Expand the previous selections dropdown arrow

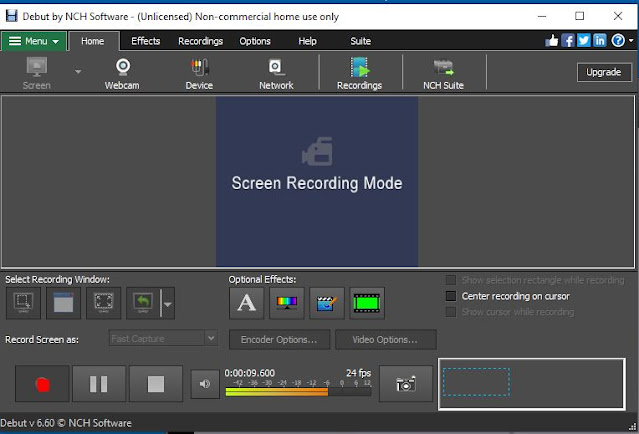(168, 304)
